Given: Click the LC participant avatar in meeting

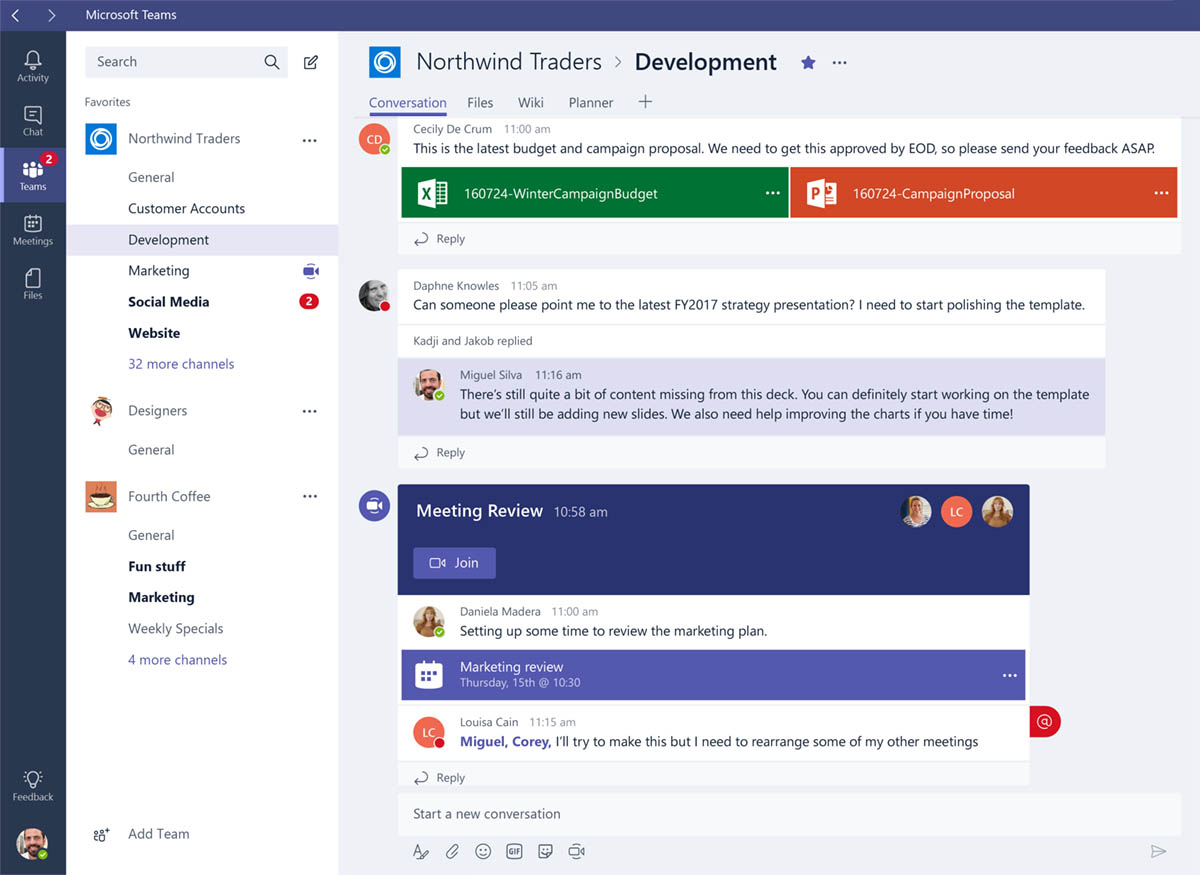Looking at the screenshot, I should (x=956, y=512).
